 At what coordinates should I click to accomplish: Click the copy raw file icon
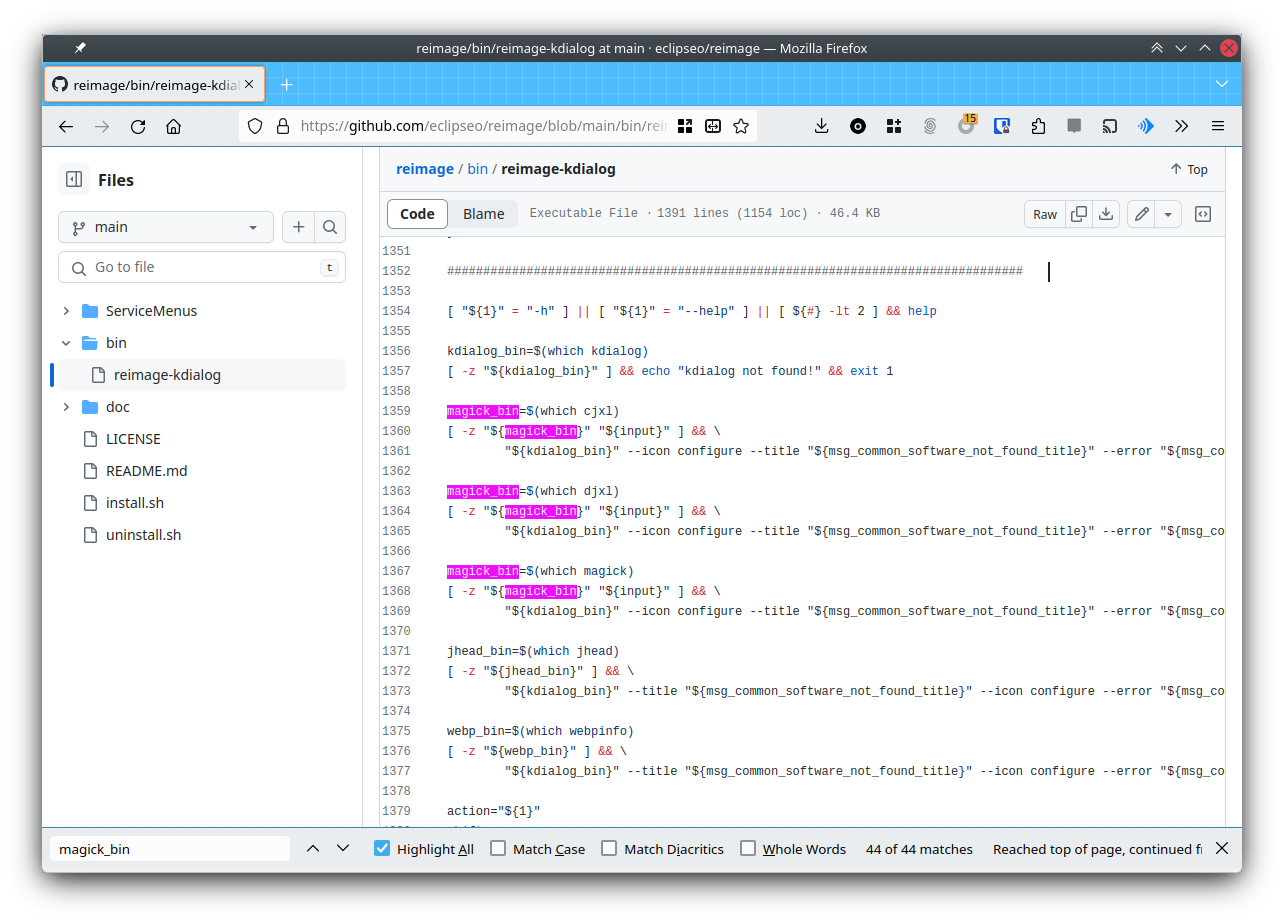[x=1078, y=214]
